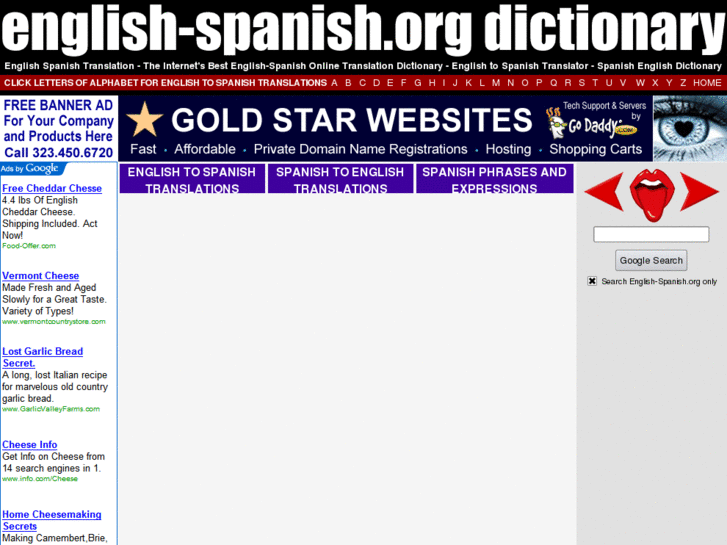Select letter X in alphabet bar
The image size is (727, 545).
coord(655,83)
